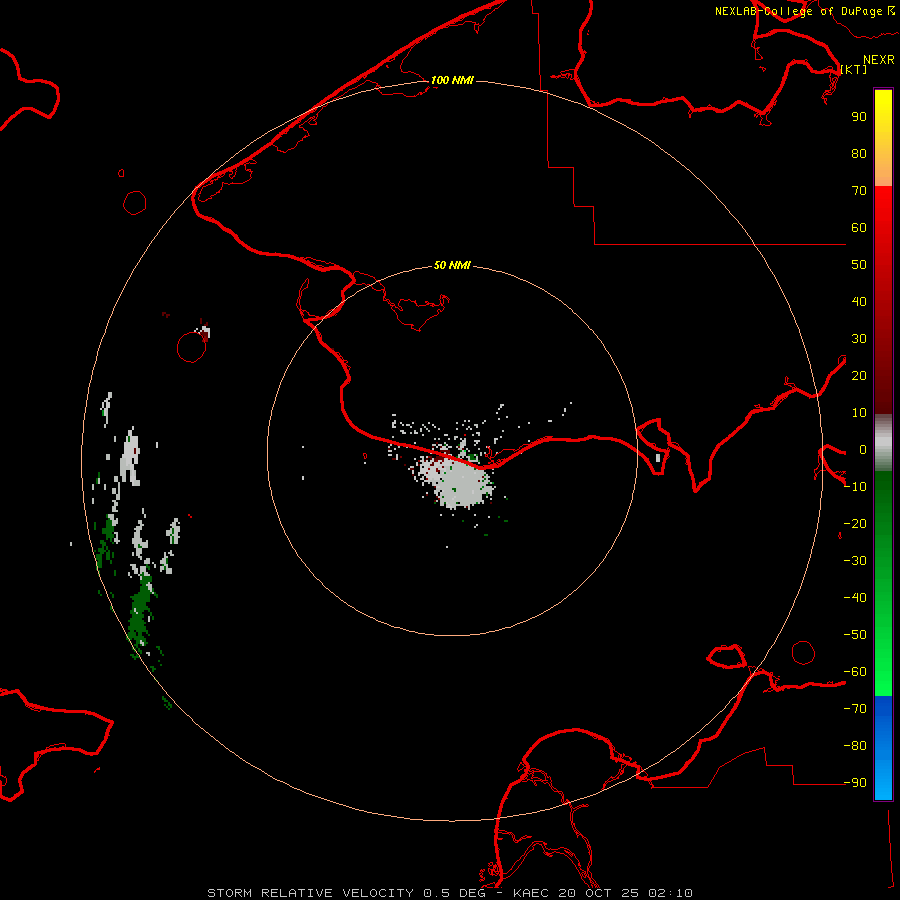Image resolution: width=900 pixels, height=900 pixels.
Task: Select the 100 NMI range ring label
Action: pos(452,80)
